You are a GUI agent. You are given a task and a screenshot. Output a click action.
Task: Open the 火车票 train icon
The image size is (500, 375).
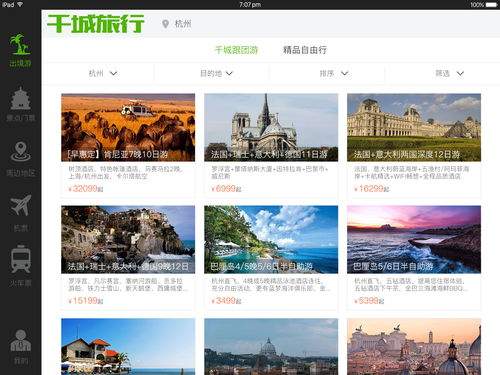20,259
